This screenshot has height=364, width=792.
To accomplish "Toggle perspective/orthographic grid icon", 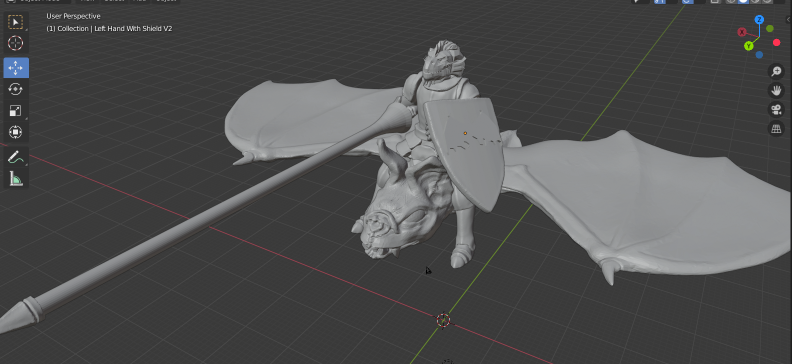I will [776, 129].
